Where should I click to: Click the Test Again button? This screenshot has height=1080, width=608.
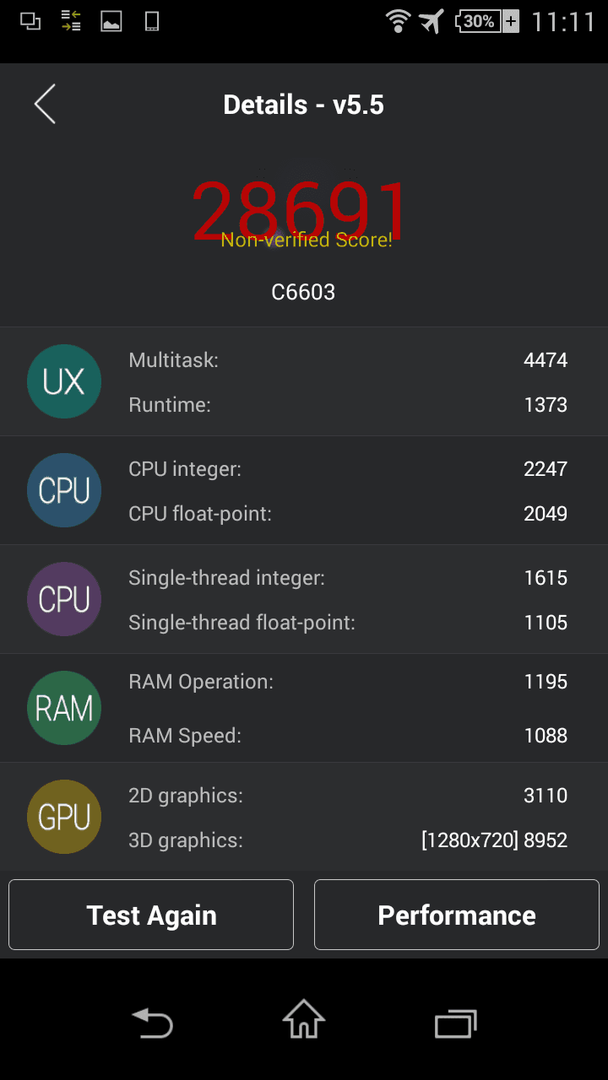(151, 915)
